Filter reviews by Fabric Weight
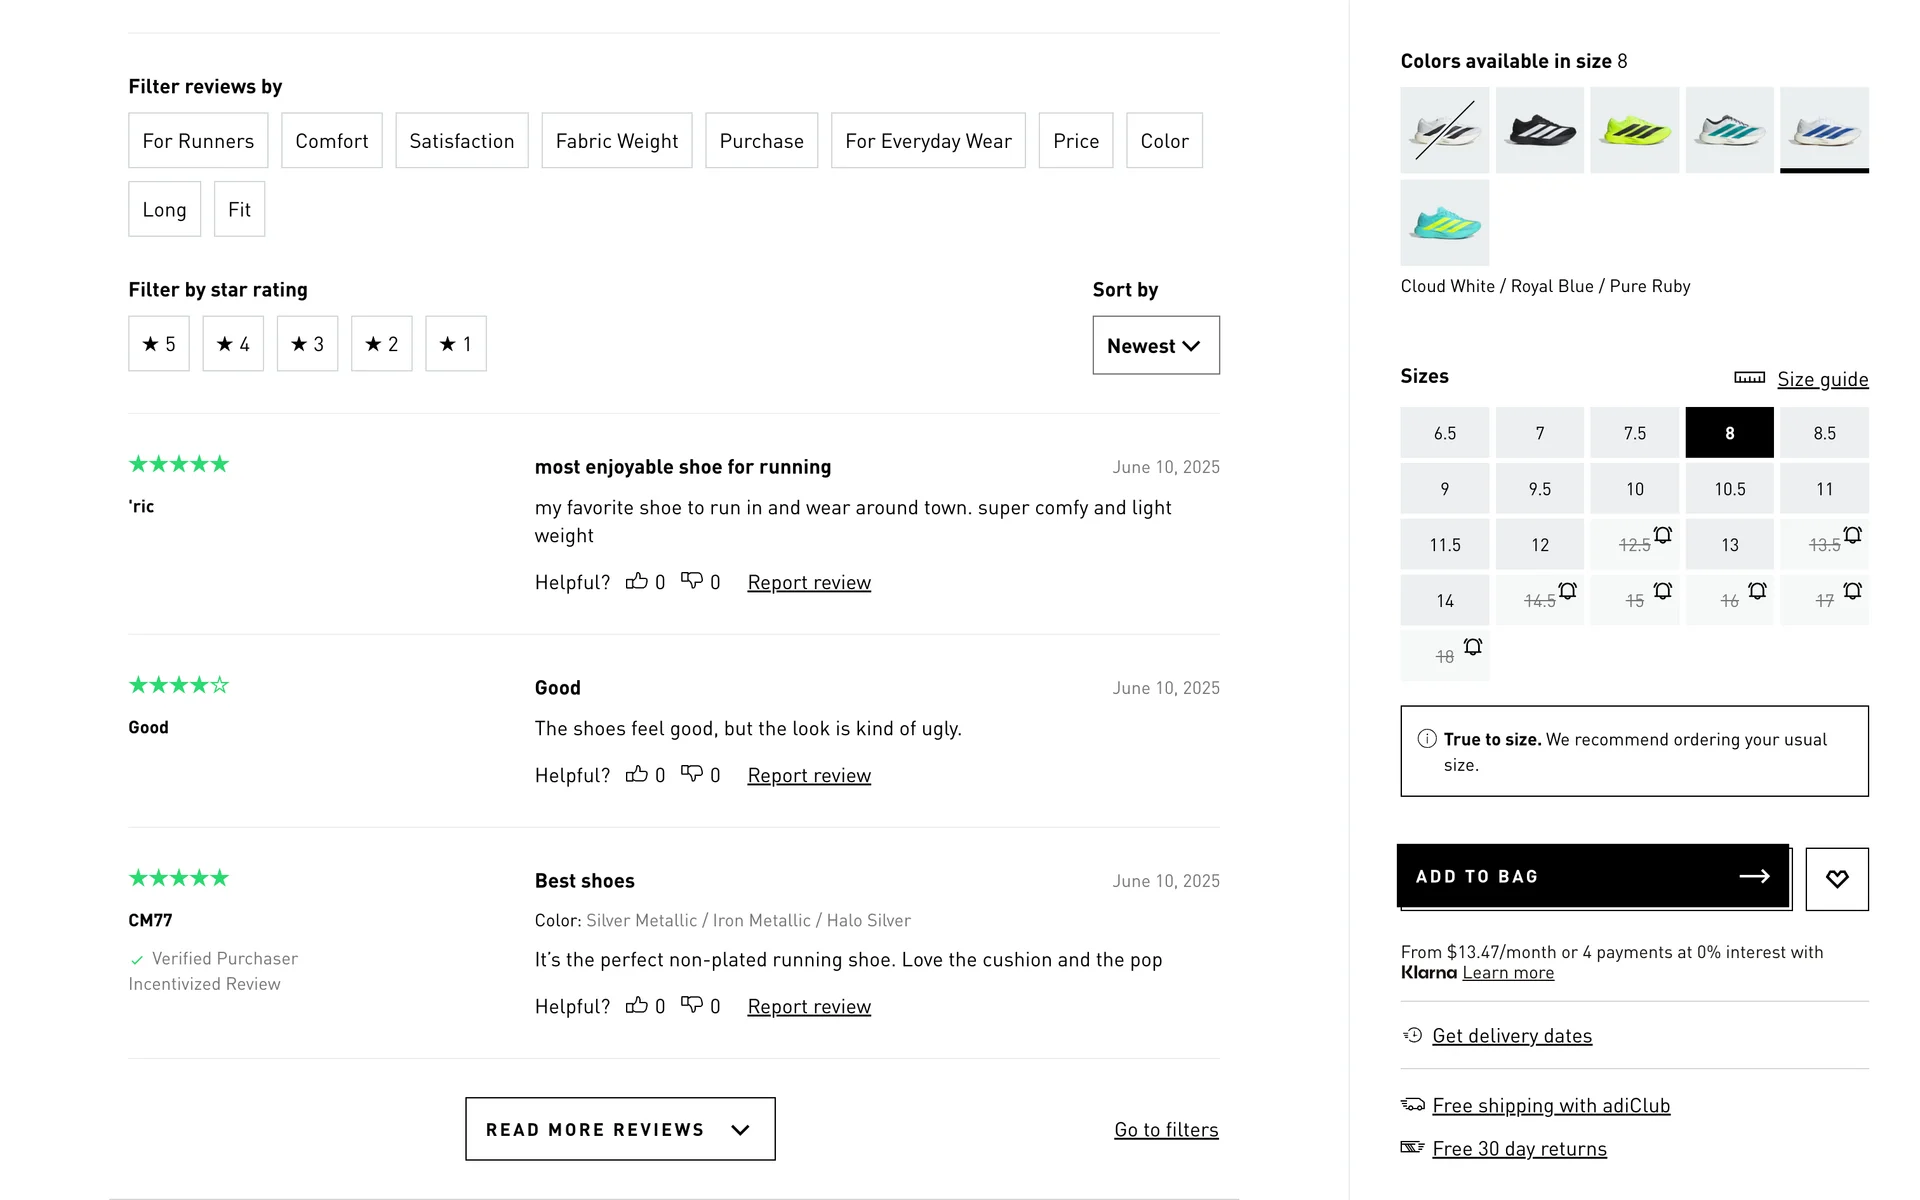Screen dimensions: 1920x1200 click(616, 141)
